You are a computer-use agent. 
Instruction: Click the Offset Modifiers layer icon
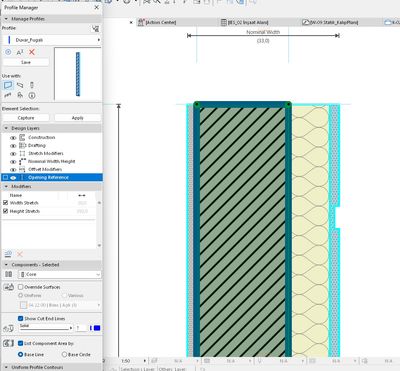tap(22, 169)
